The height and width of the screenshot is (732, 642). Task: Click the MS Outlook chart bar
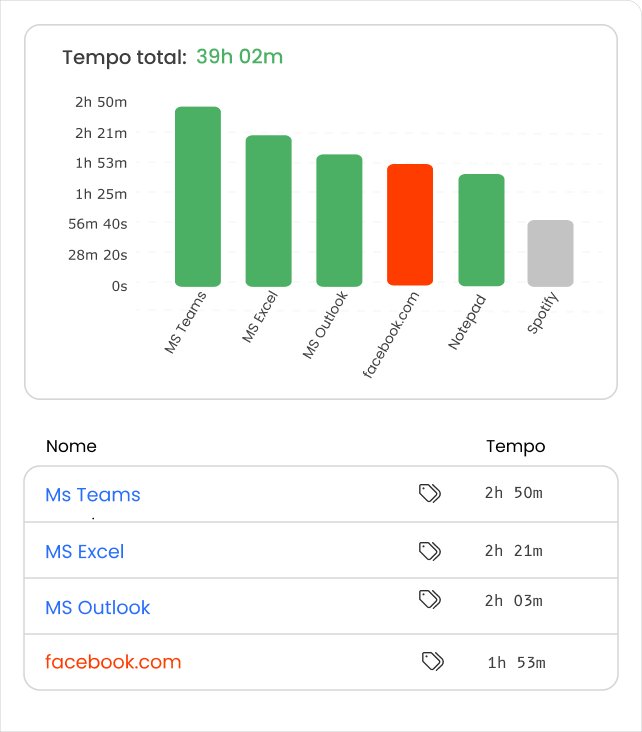[339, 221]
